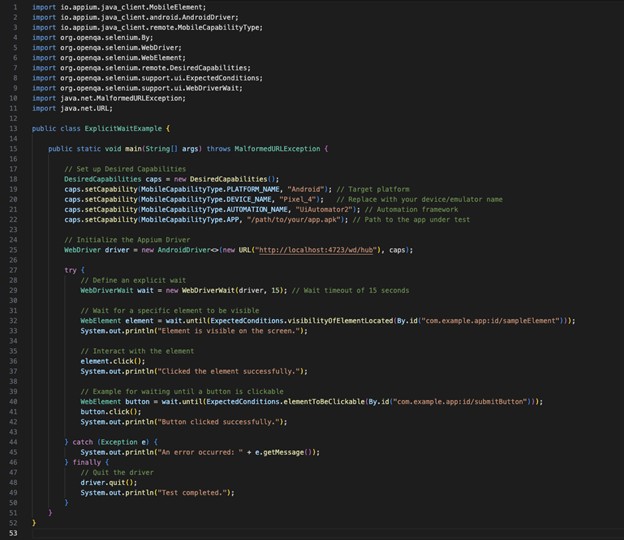Click the import ExpectedConditions line
The height and width of the screenshot is (540, 624).
(147, 78)
